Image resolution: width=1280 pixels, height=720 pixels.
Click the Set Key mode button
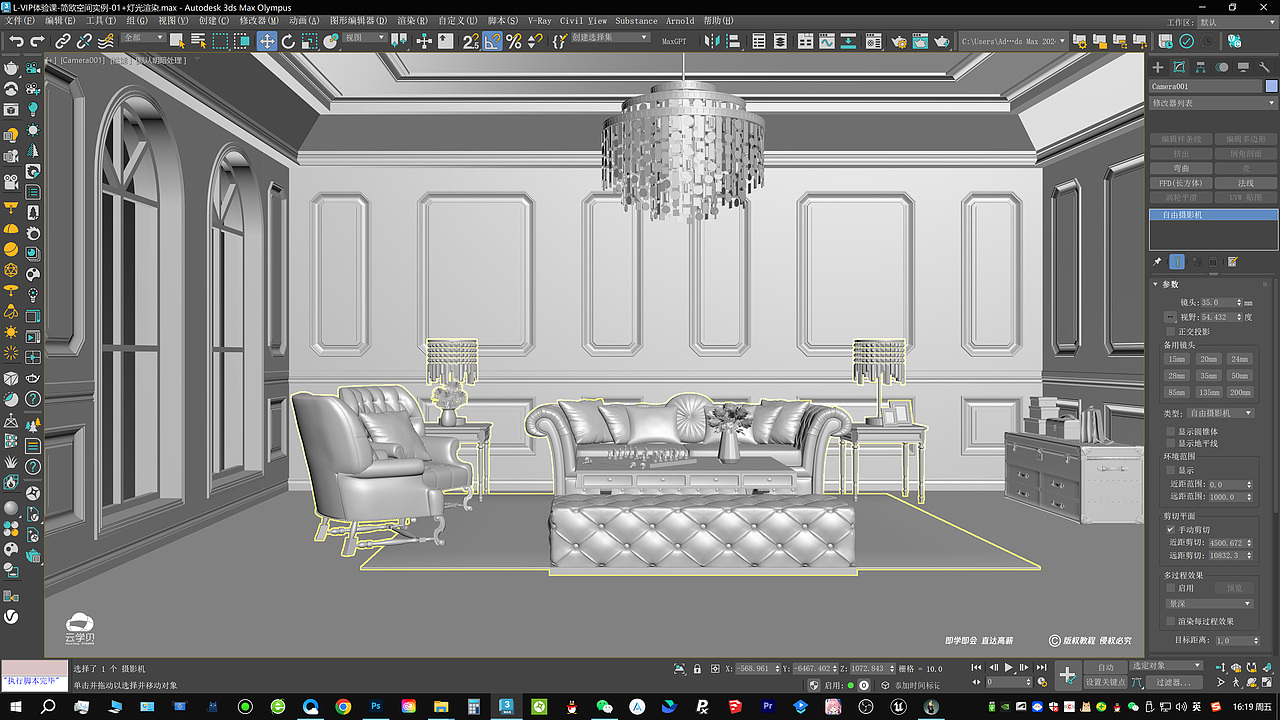point(1105,682)
